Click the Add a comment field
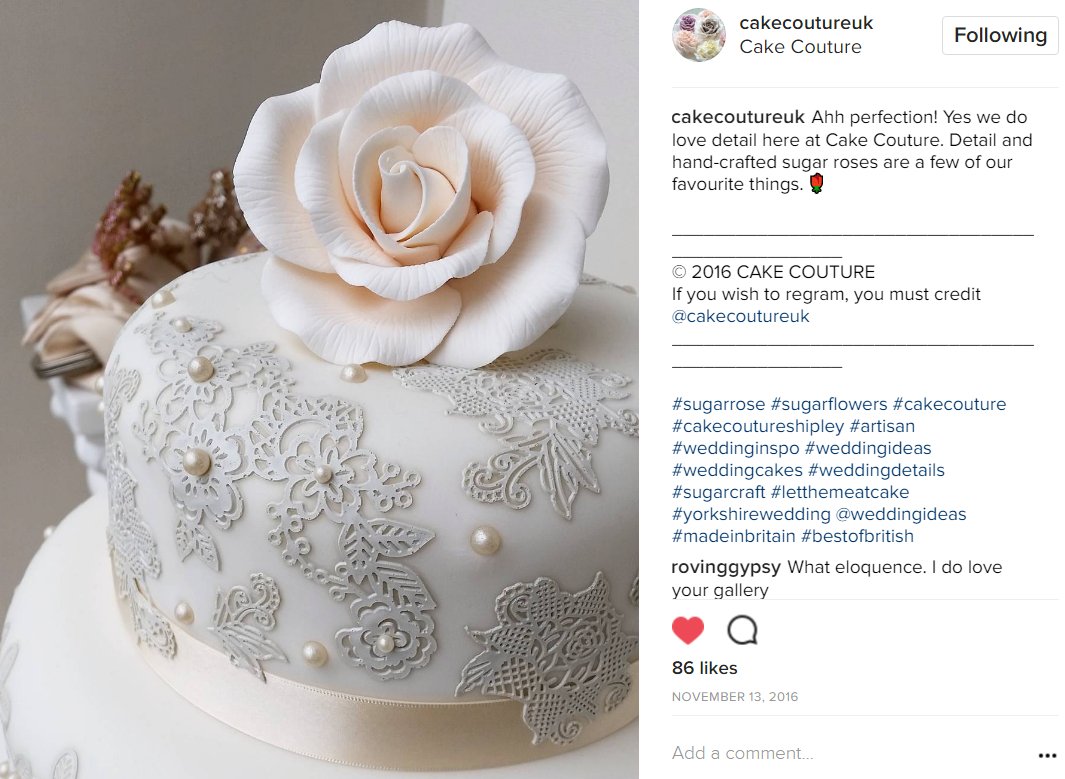The width and height of the screenshot is (1065, 779). (x=849, y=753)
